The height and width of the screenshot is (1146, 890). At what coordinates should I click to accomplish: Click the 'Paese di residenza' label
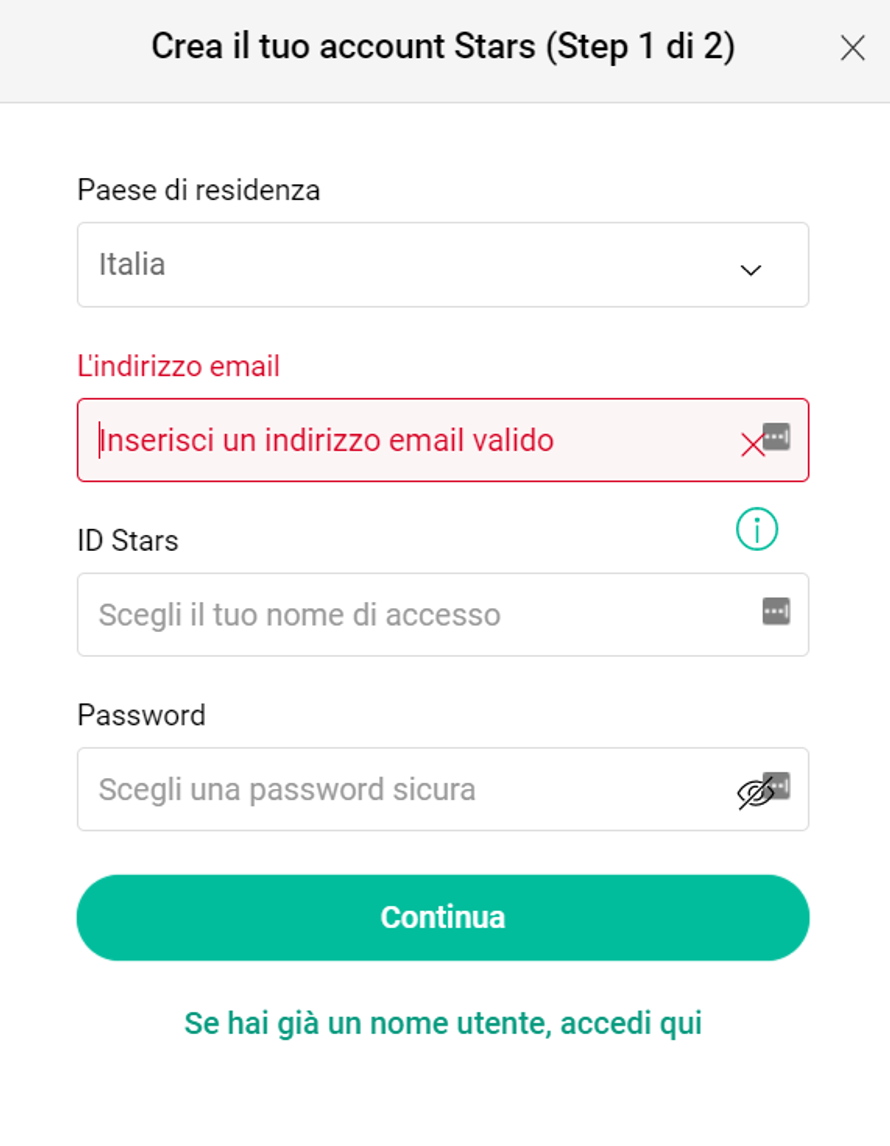(x=199, y=190)
